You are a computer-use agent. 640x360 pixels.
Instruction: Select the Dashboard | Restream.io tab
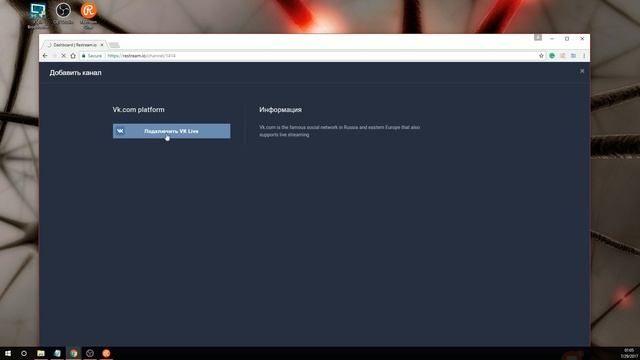76,44
